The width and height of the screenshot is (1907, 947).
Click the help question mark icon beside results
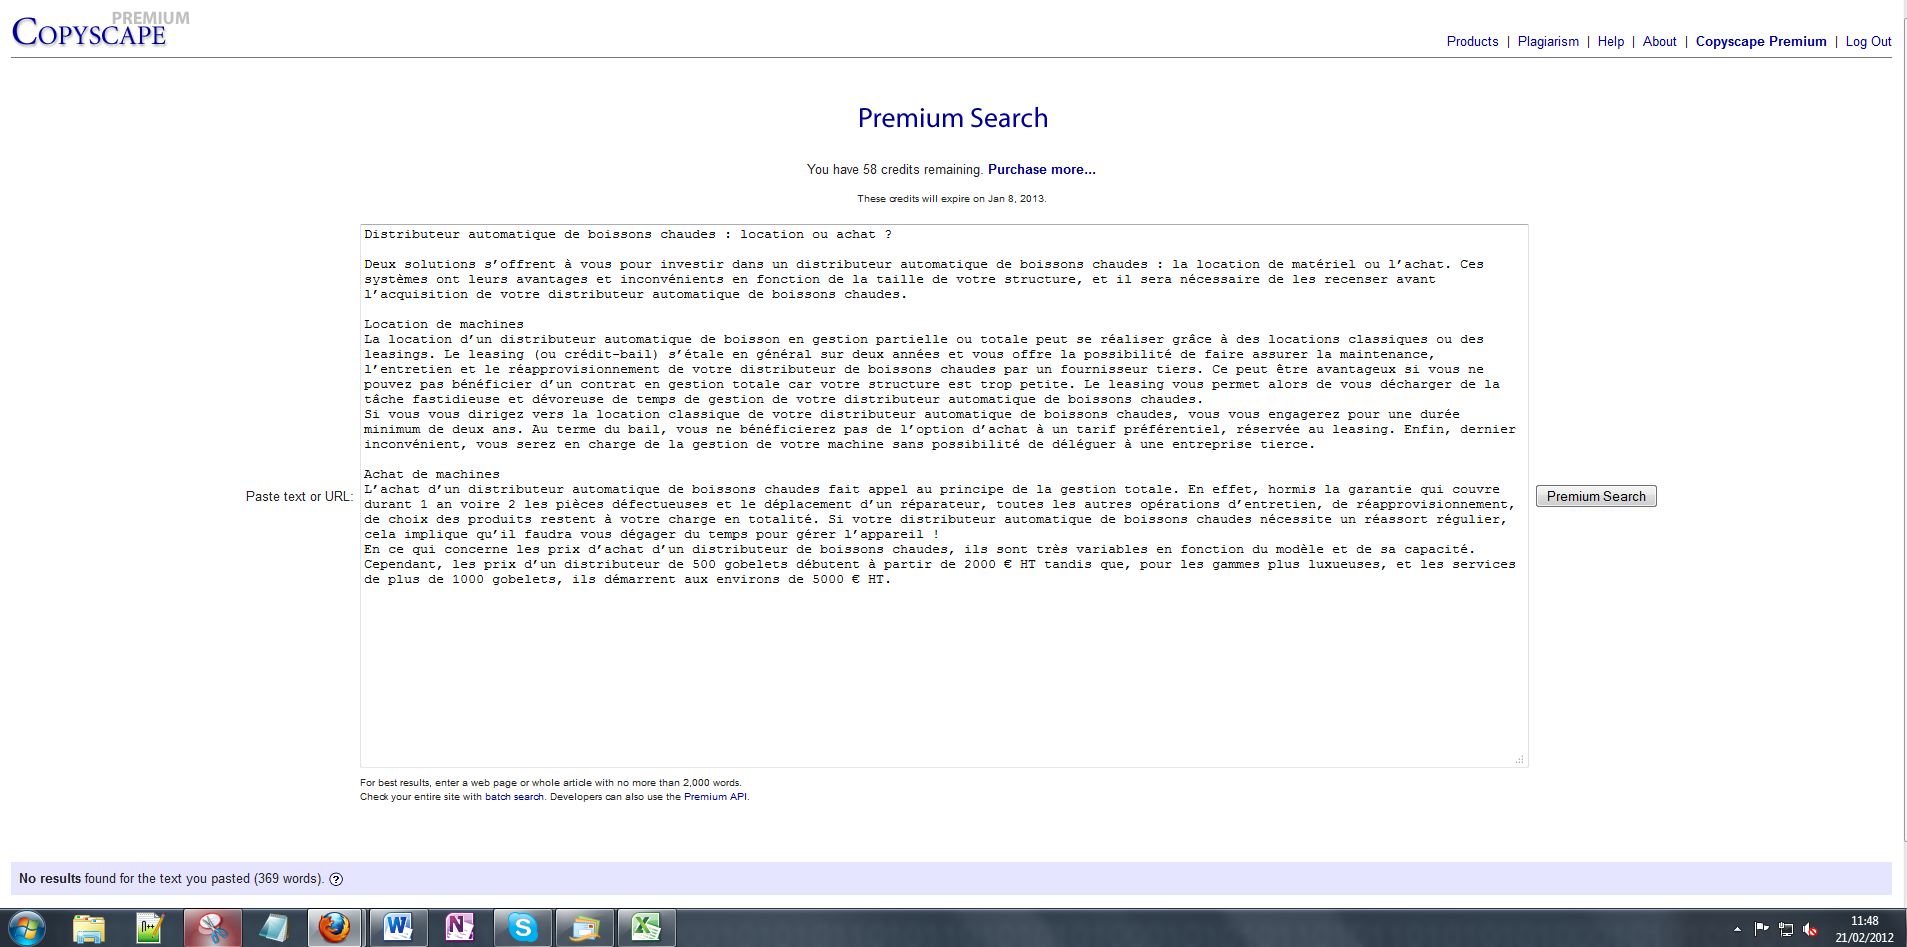(x=336, y=879)
